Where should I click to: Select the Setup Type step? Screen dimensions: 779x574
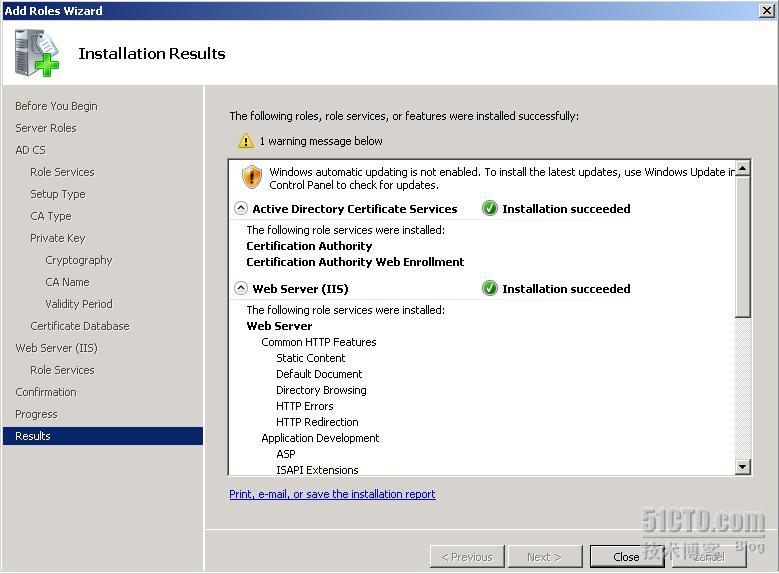click(x=58, y=194)
